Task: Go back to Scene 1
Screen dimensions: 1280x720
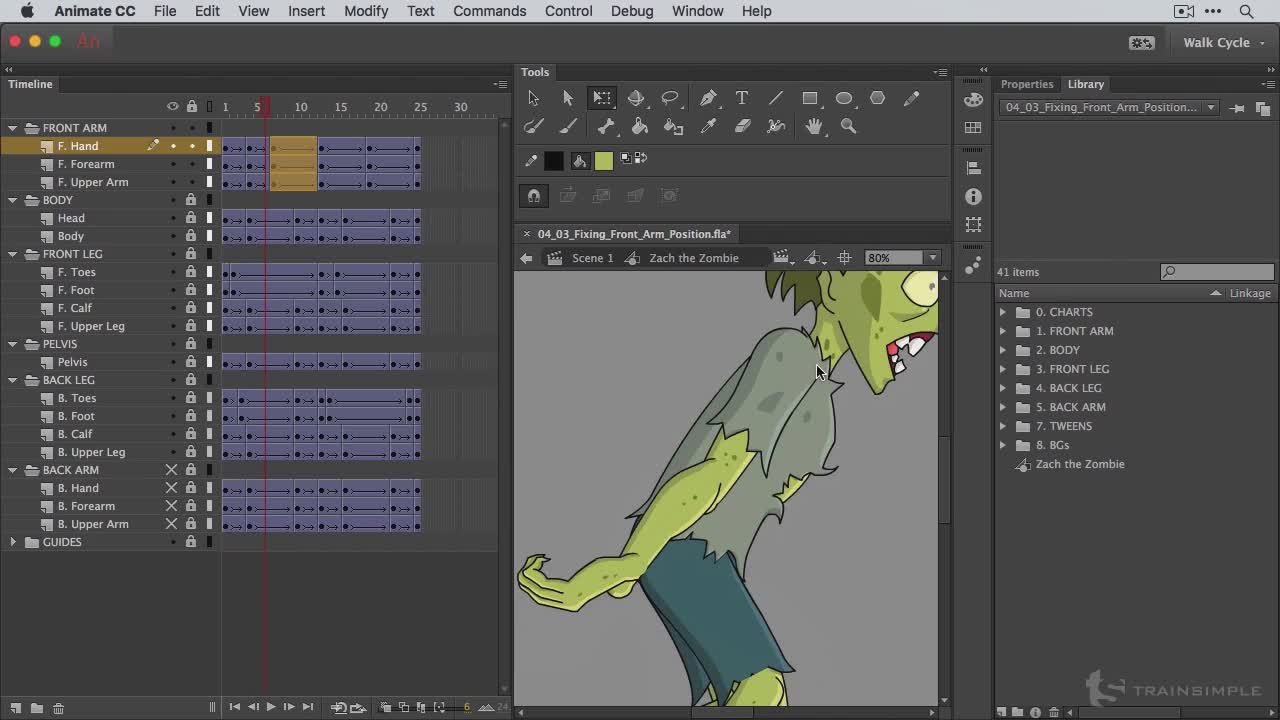Action: click(x=592, y=258)
